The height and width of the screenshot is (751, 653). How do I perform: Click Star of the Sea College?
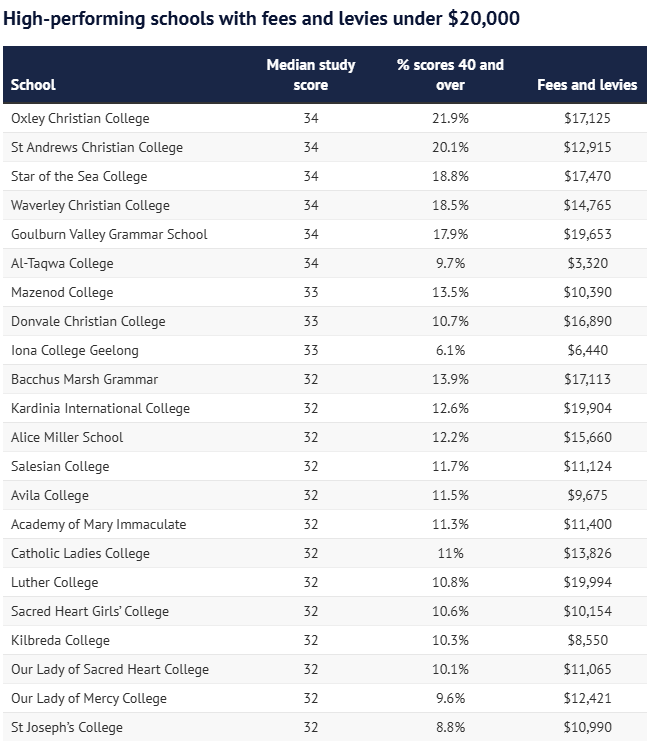click(79, 176)
